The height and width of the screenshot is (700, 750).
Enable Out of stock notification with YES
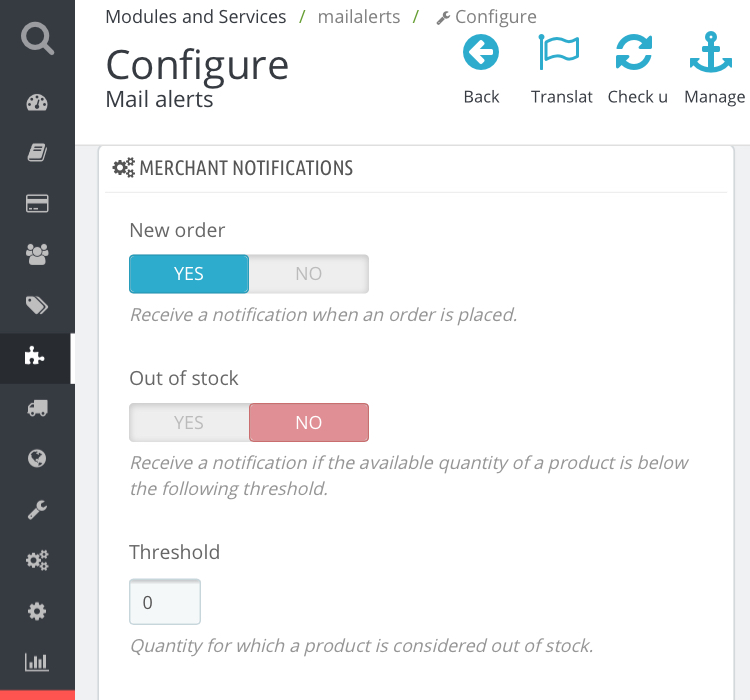pyautogui.click(x=189, y=423)
